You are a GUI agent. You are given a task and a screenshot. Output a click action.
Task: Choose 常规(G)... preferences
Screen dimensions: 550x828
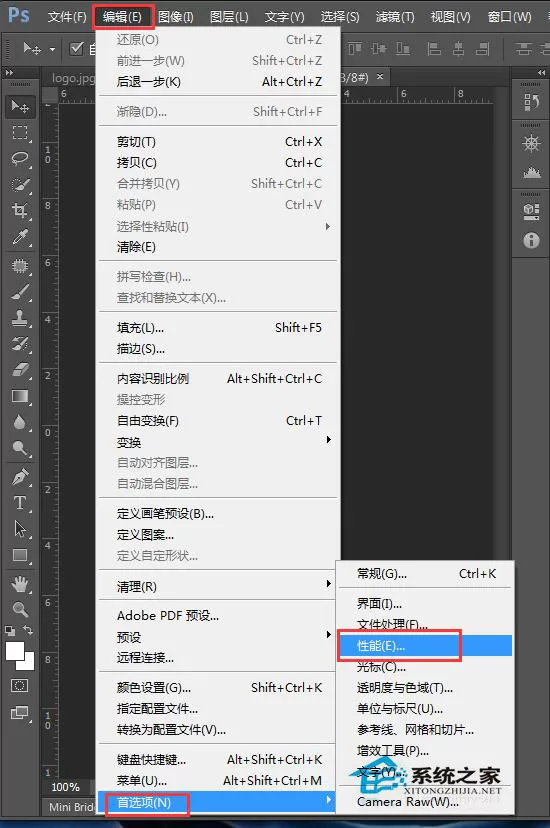425,573
